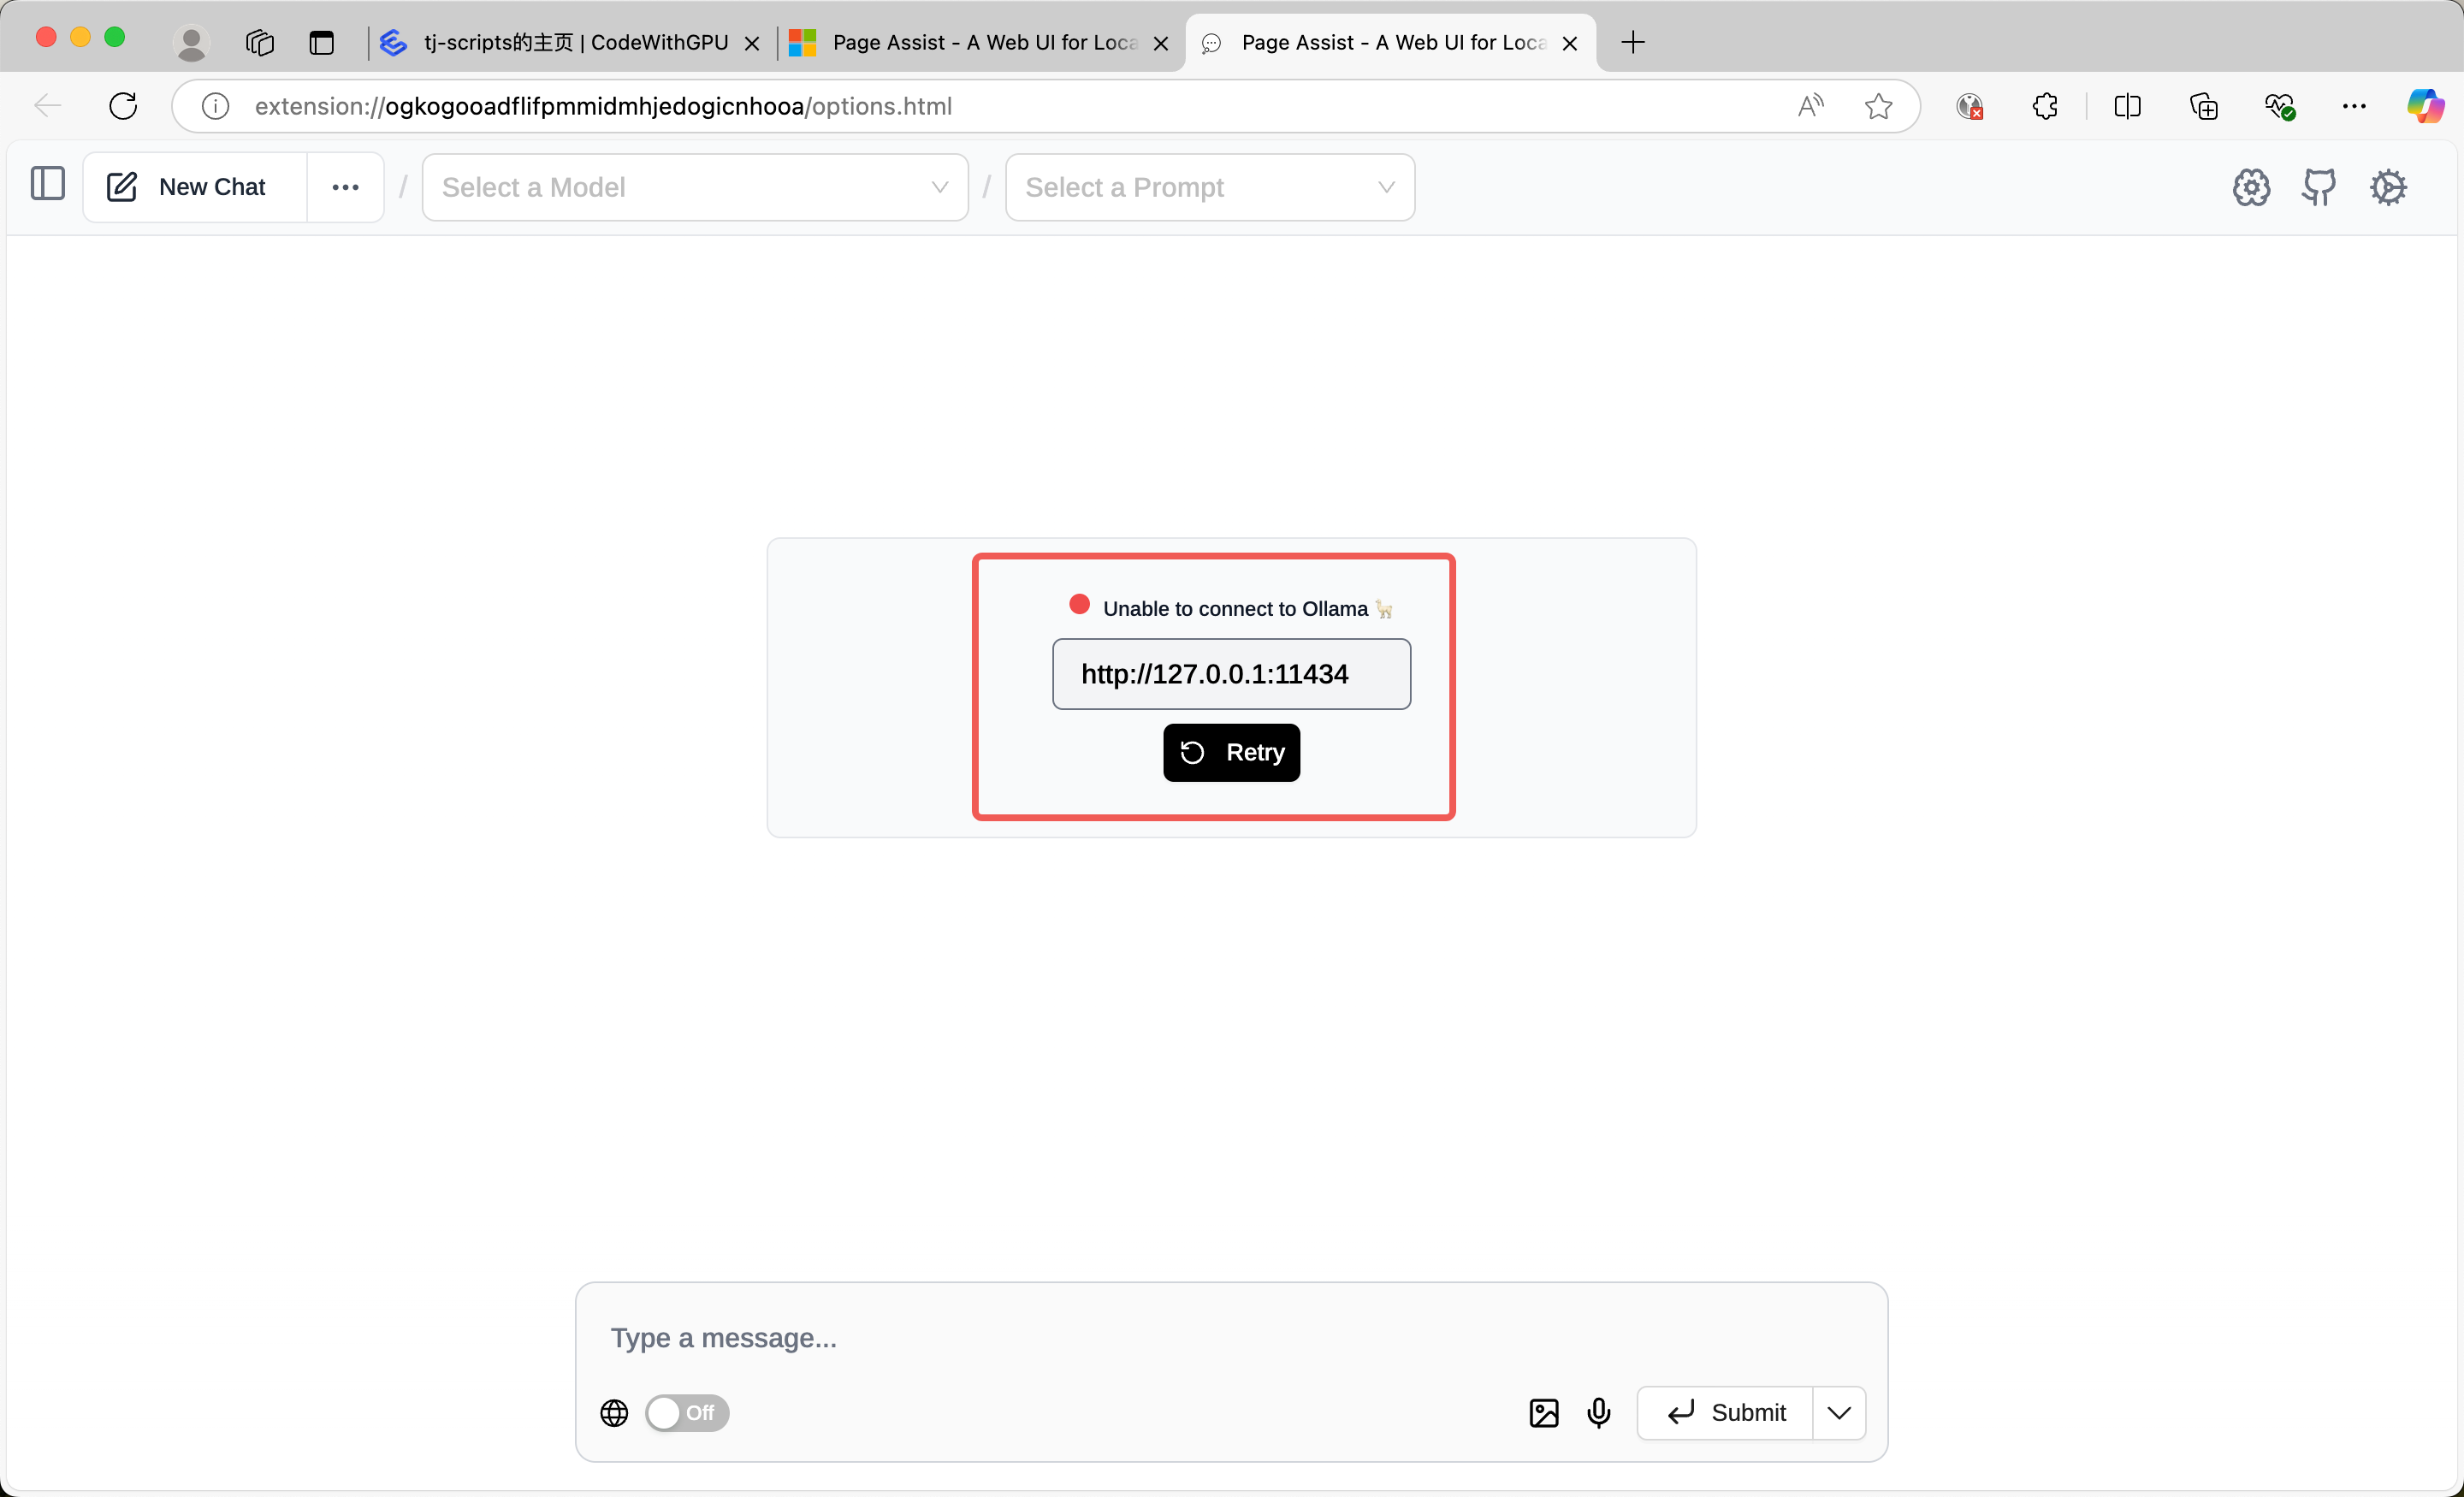Open split screen icon
The height and width of the screenshot is (1497, 2464).
click(x=2127, y=106)
